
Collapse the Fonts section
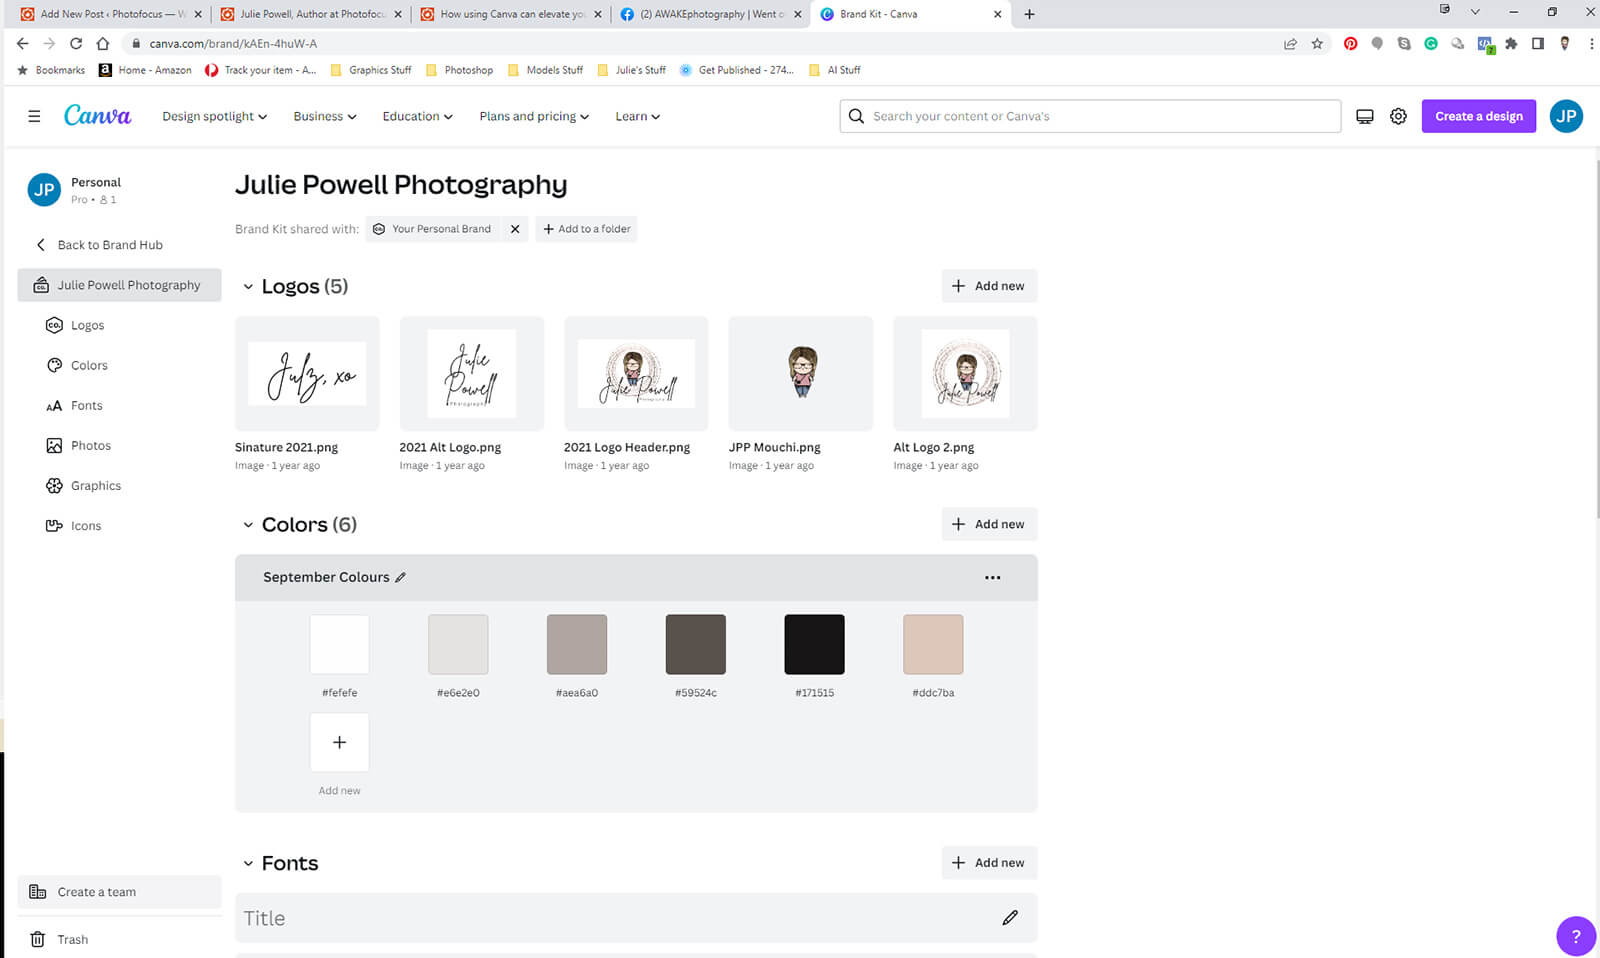(248, 863)
